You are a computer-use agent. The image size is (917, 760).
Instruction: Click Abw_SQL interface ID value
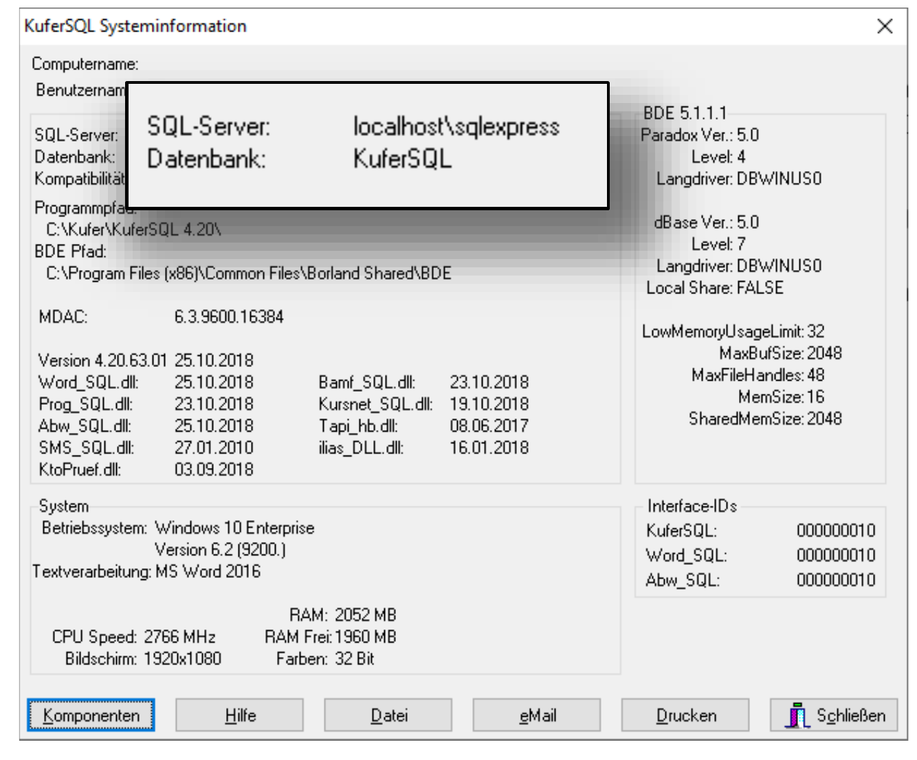[836, 580]
